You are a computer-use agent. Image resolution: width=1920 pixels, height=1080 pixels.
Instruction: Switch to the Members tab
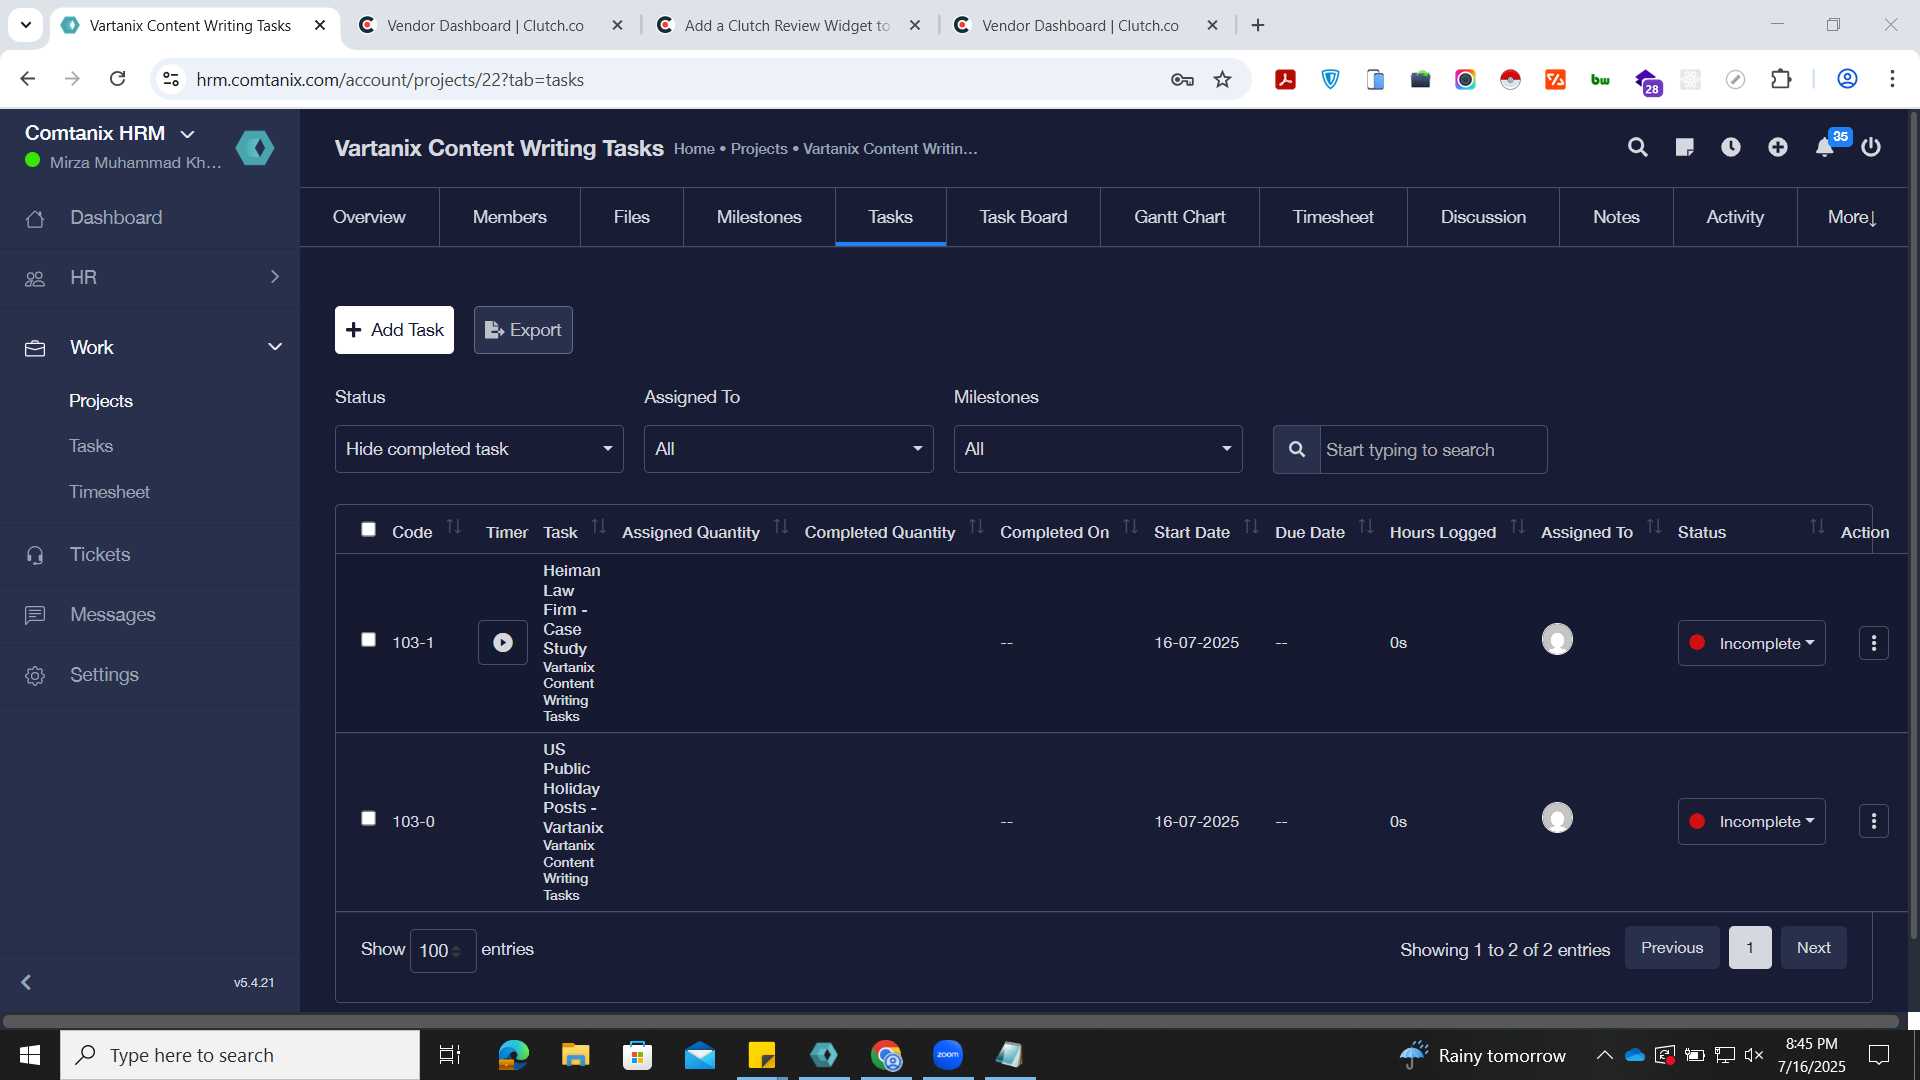[510, 217]
